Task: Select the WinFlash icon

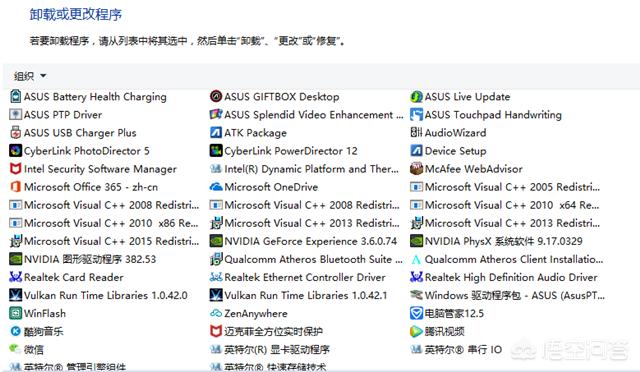Action: [x=16, y=313]
